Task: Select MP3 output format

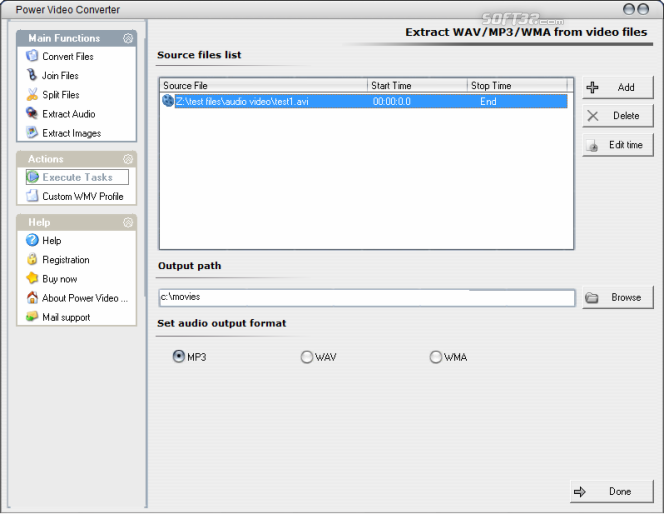Action: click(179, 356)
